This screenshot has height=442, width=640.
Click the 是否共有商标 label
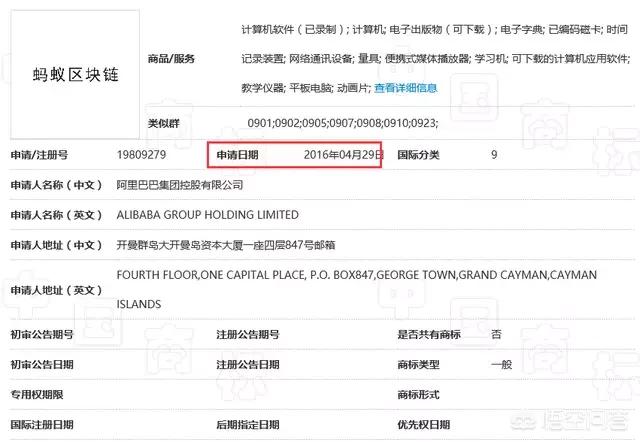click(429, 335)
